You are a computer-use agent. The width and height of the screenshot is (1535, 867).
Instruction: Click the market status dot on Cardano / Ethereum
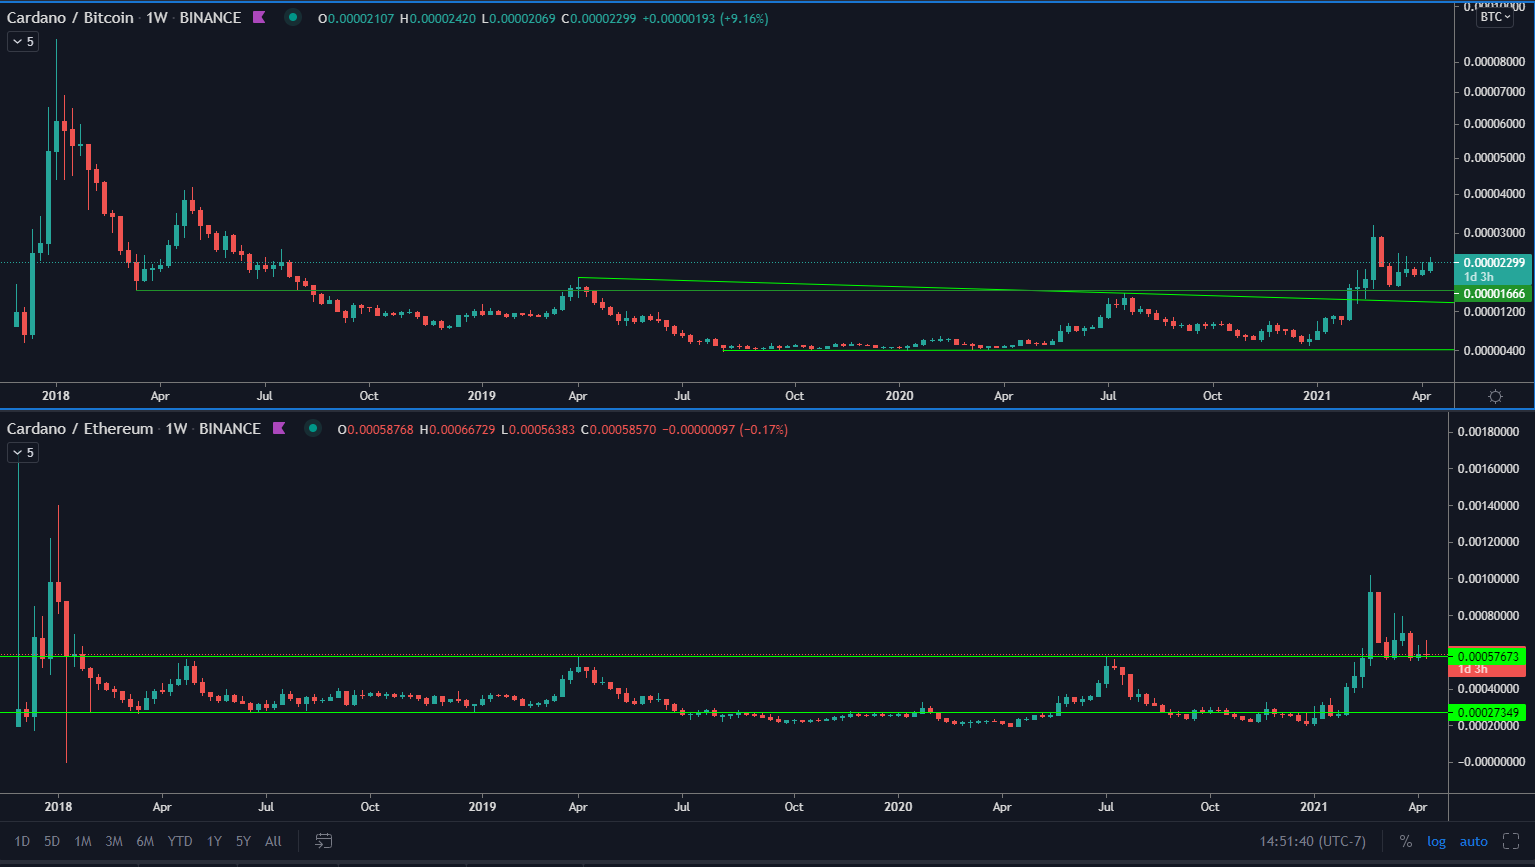click(313, 429)
